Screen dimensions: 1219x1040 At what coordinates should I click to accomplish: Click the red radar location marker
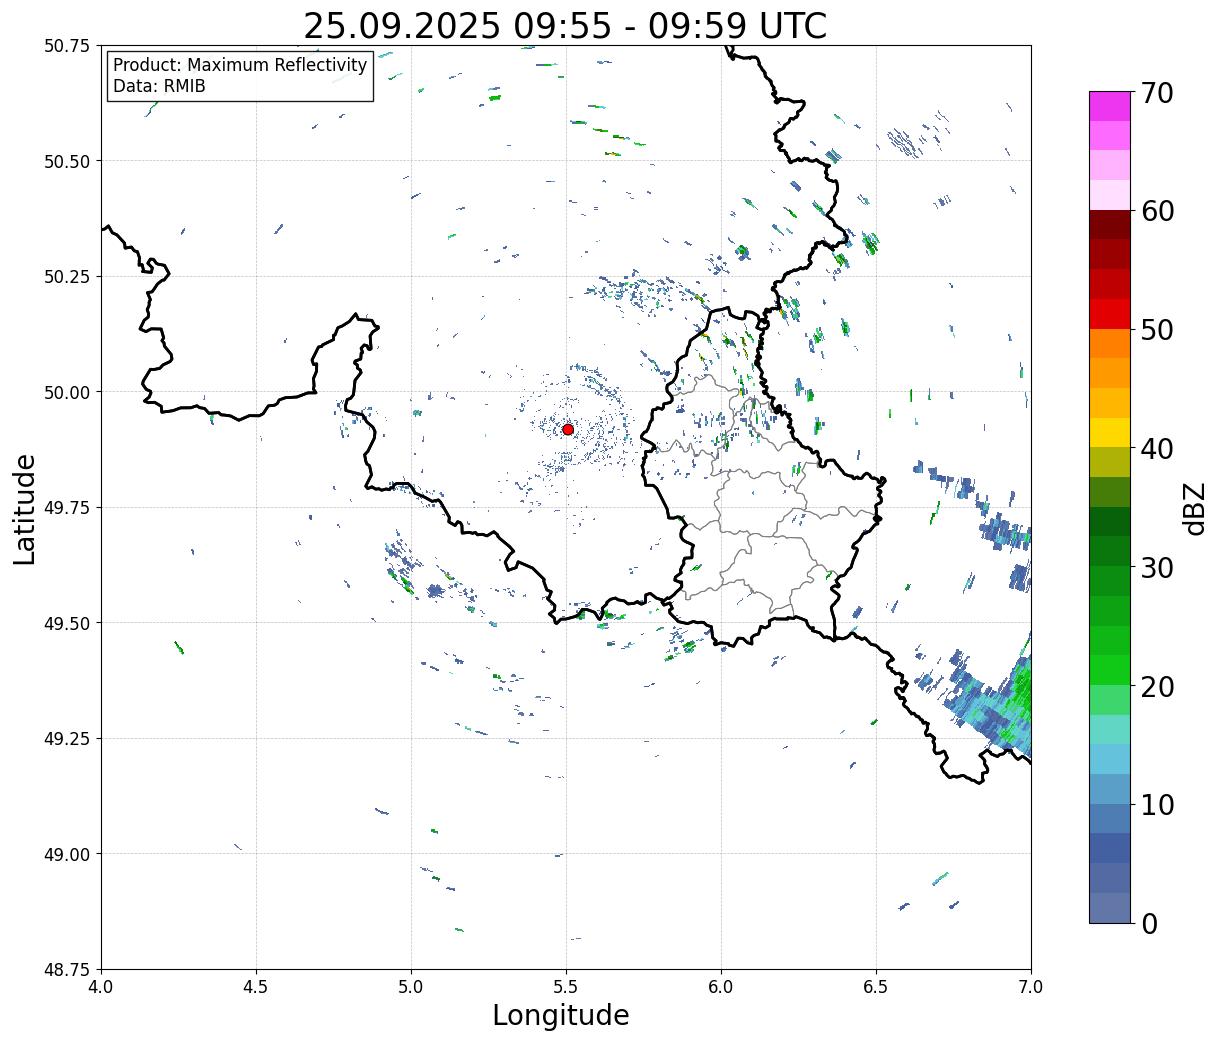[568, 429]
